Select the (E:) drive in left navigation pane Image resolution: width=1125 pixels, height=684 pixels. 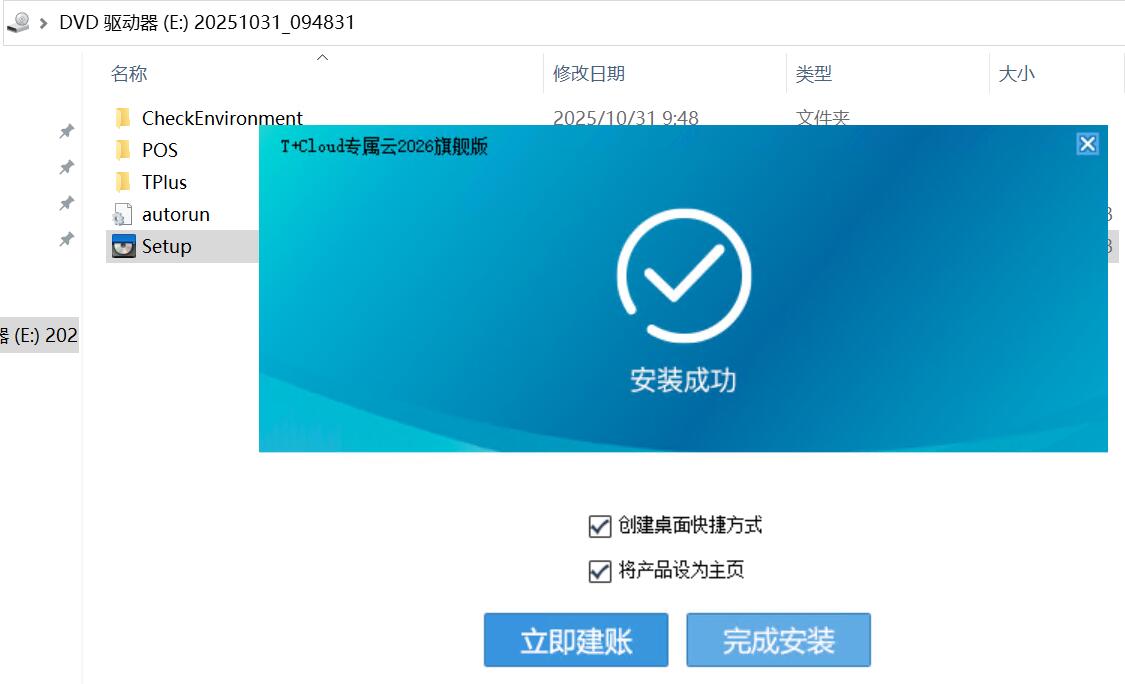[x=39, y=335]
